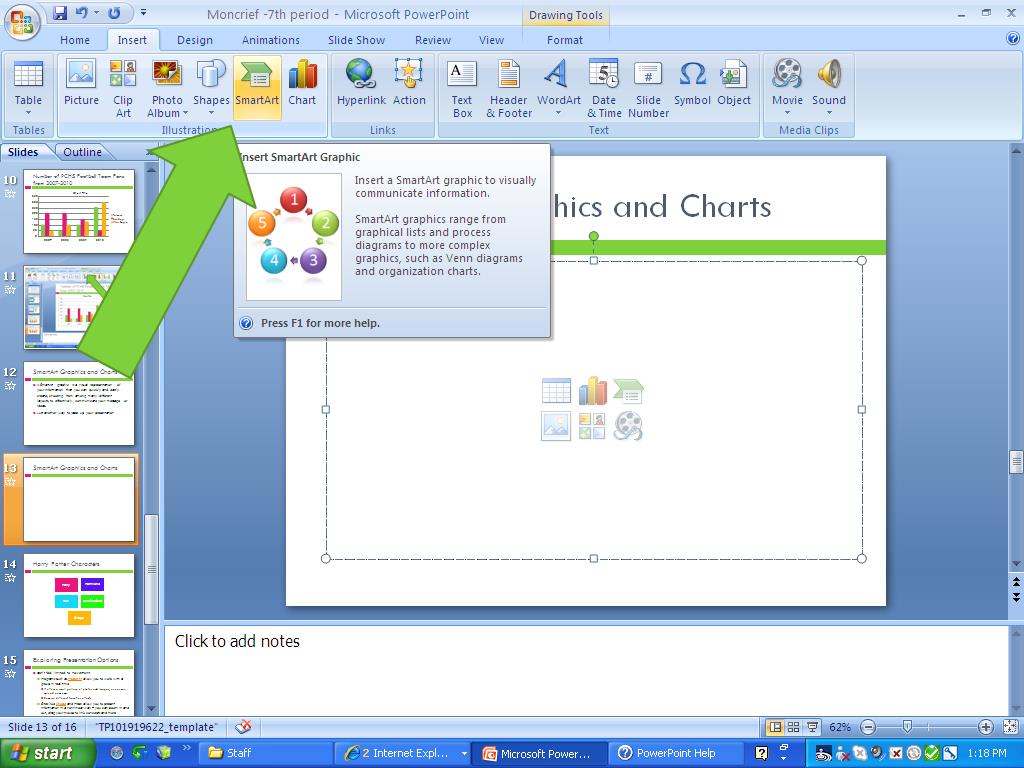Insert a SmartArt graphic
This screenshot has width=1024, height=768.
coord(257,88)
